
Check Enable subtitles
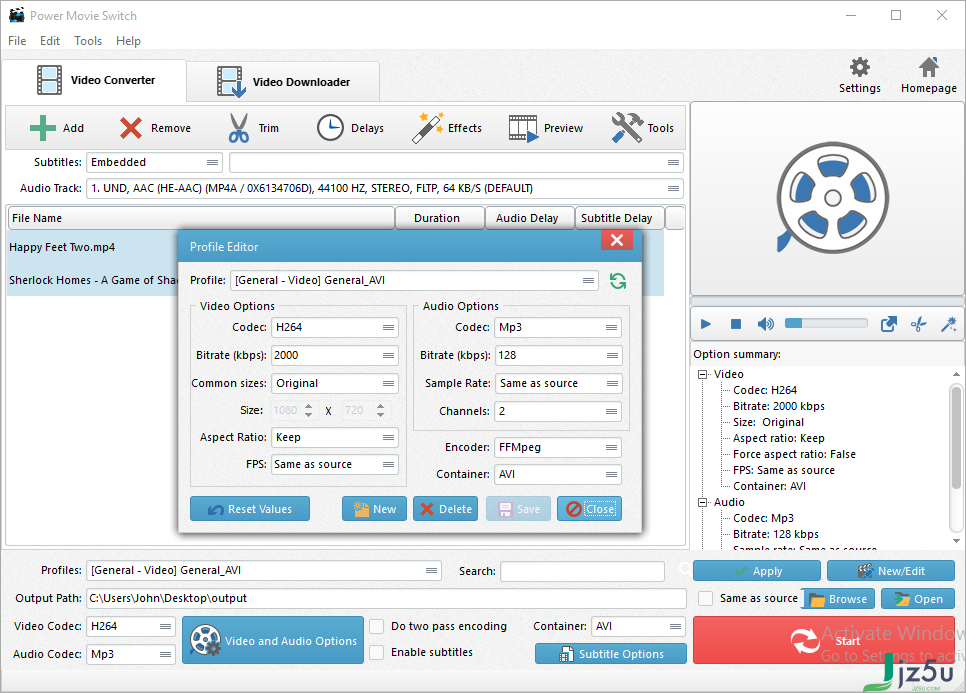[377, 652]
